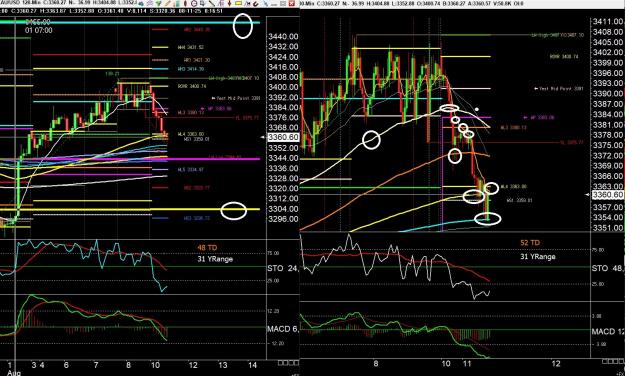Select the yellow rectangle drawing tool
The image size is (625, 376).
238,3
